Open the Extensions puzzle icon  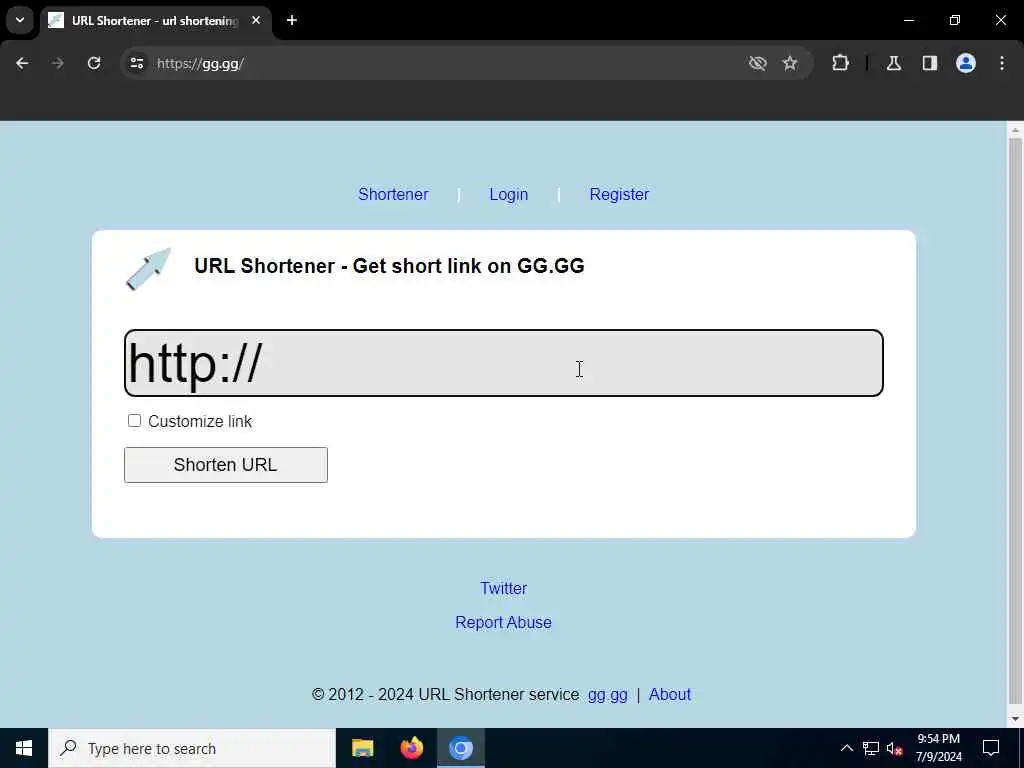(840, 63)
